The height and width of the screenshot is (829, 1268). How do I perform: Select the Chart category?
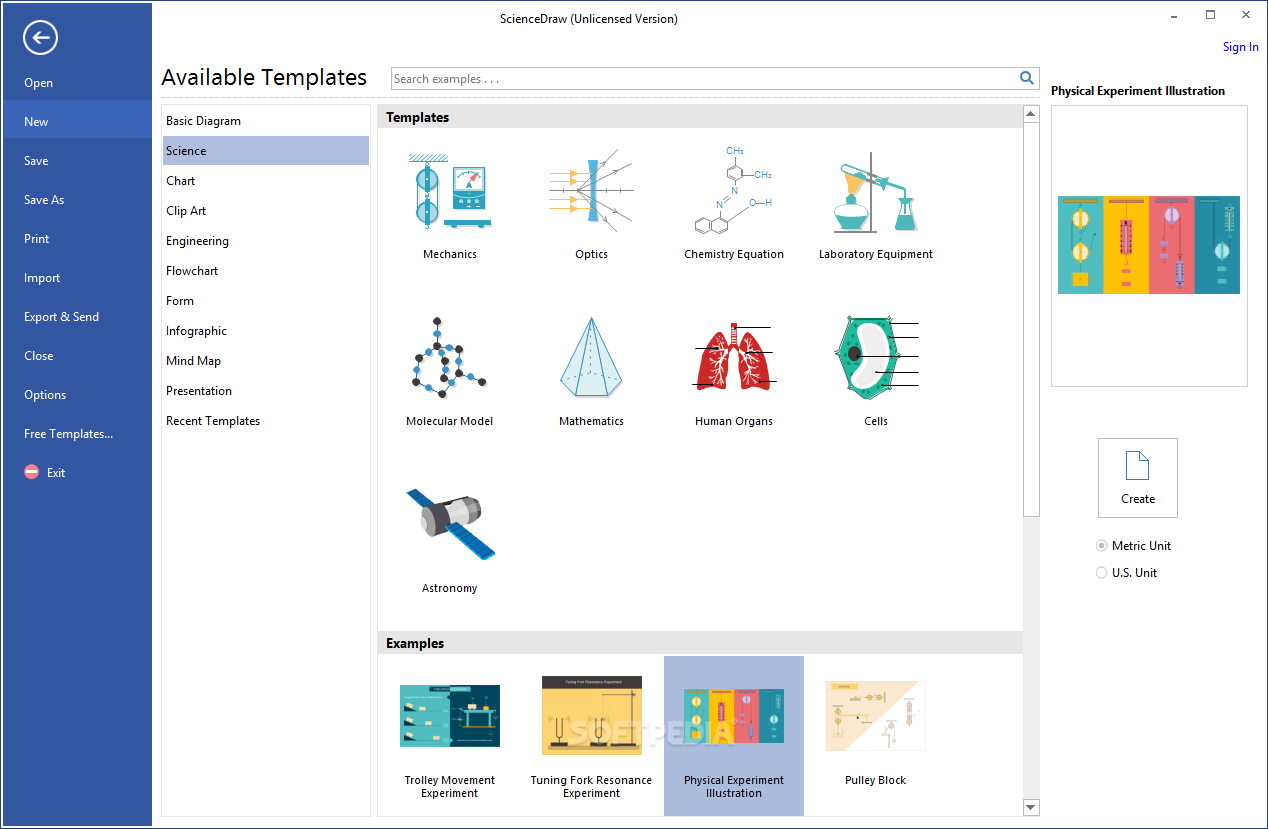pyautogui.click(x=266, y=181)
